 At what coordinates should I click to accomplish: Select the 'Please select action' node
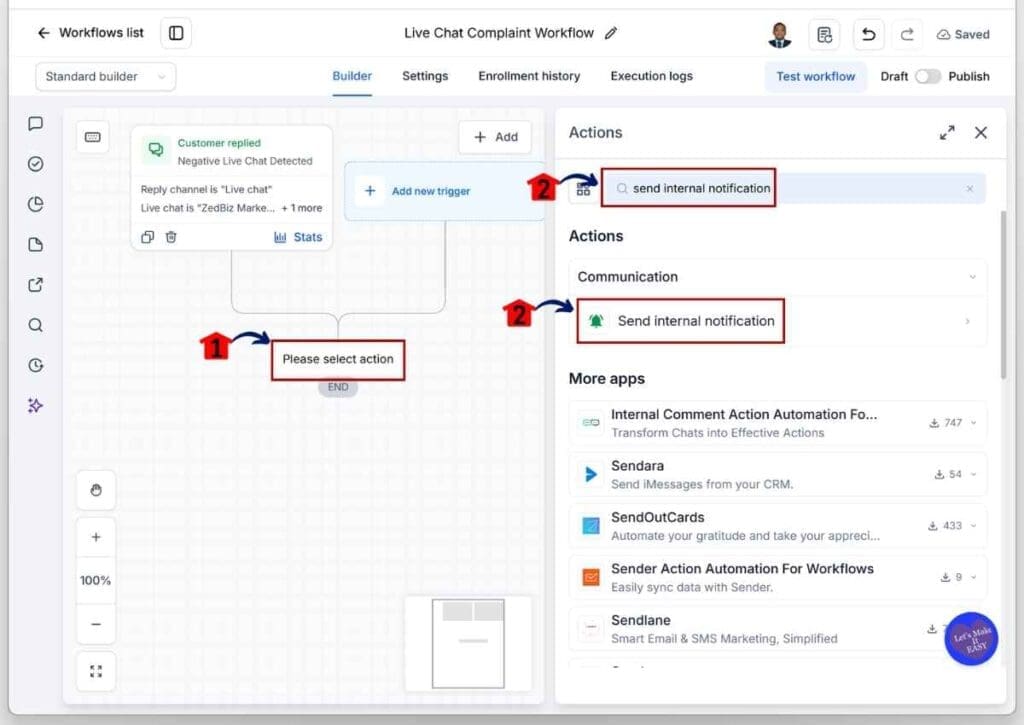(x=338, y=359)
